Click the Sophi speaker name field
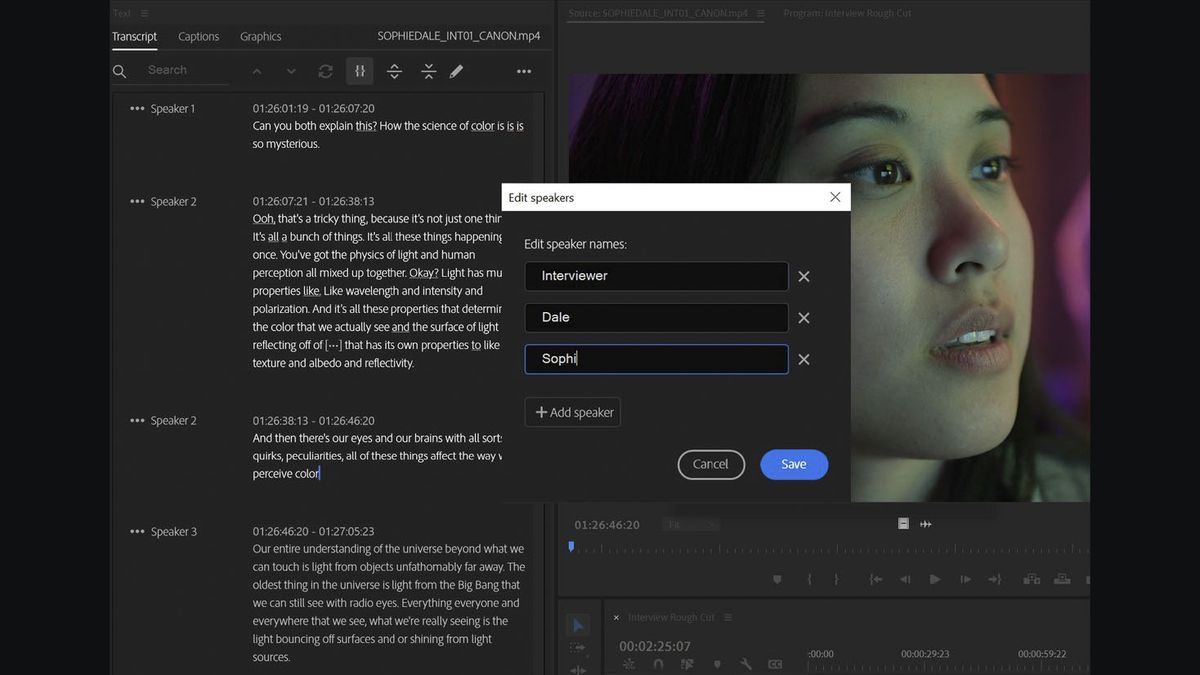This screenshot has height=675, width=1200. (x=656, y=359)
